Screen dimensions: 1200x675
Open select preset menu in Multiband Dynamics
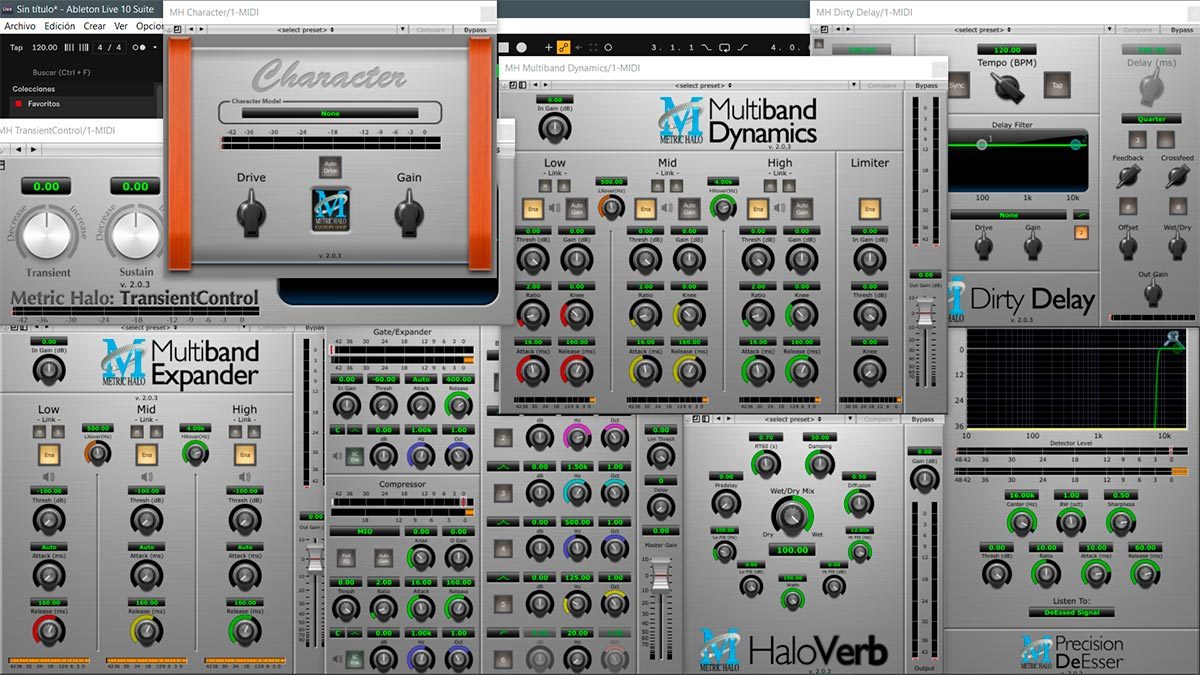click(704, 85)
